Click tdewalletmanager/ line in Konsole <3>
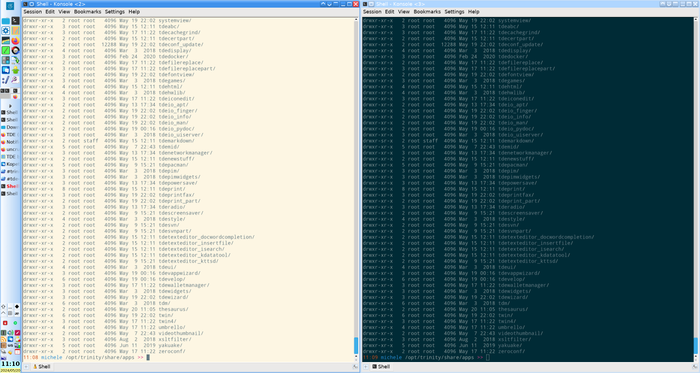The width and height of the screenshot is (700, 373). [456, 285]
